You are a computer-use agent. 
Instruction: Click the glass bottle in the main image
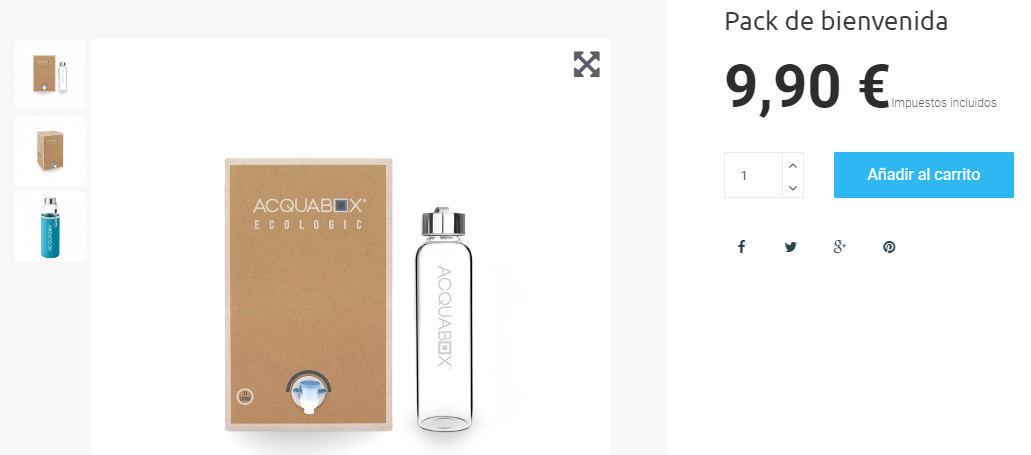pos(444,321)
